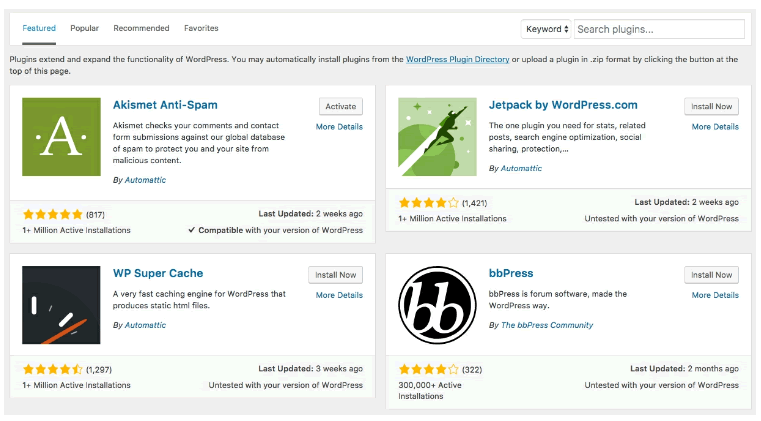The image size is (761, 421).
Task: Click '300,000+ Active Installations' text
Action: (x=430, y=390)
